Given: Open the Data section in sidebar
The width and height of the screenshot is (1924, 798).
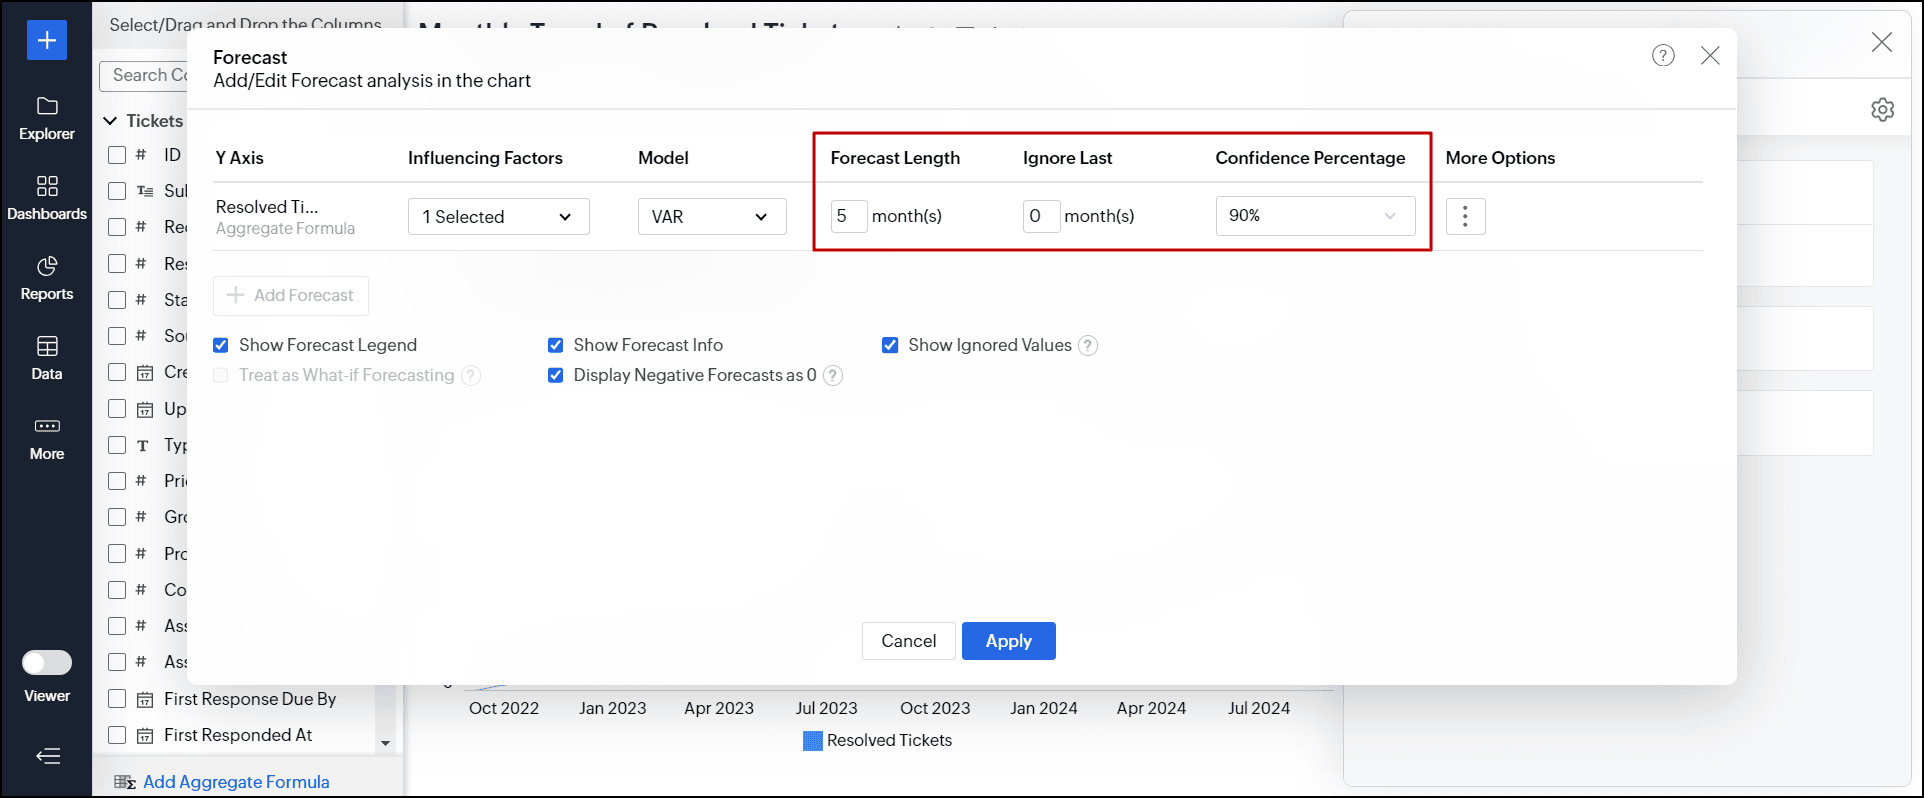Looking at the screenshot, I should pyautogui.click(x=47, y=358).
